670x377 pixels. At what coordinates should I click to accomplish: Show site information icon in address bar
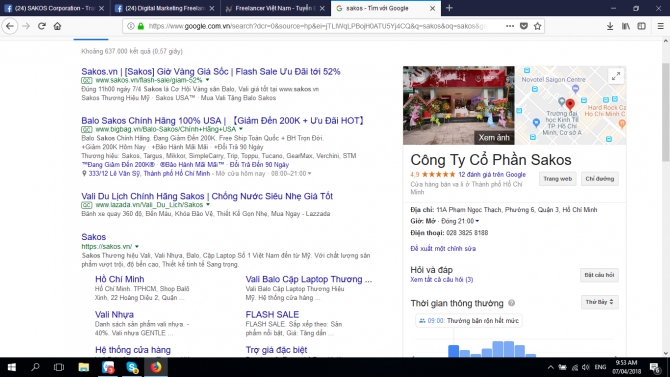(131, 26)
